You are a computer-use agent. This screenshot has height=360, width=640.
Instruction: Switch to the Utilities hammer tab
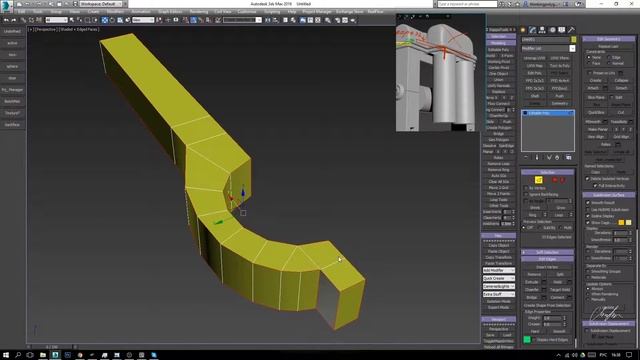coord(571,30)
